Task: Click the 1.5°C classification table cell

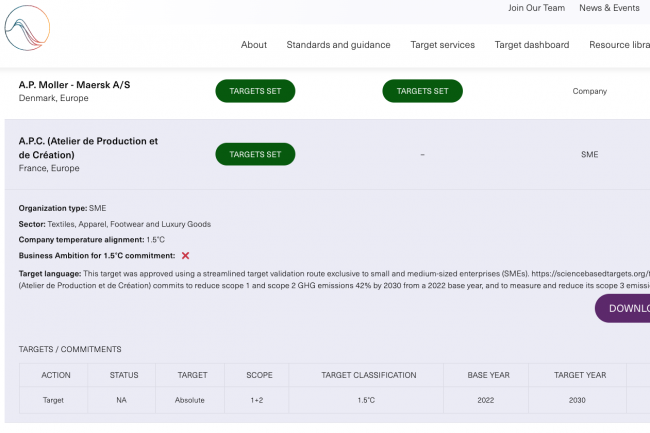Action: [366, 400]
